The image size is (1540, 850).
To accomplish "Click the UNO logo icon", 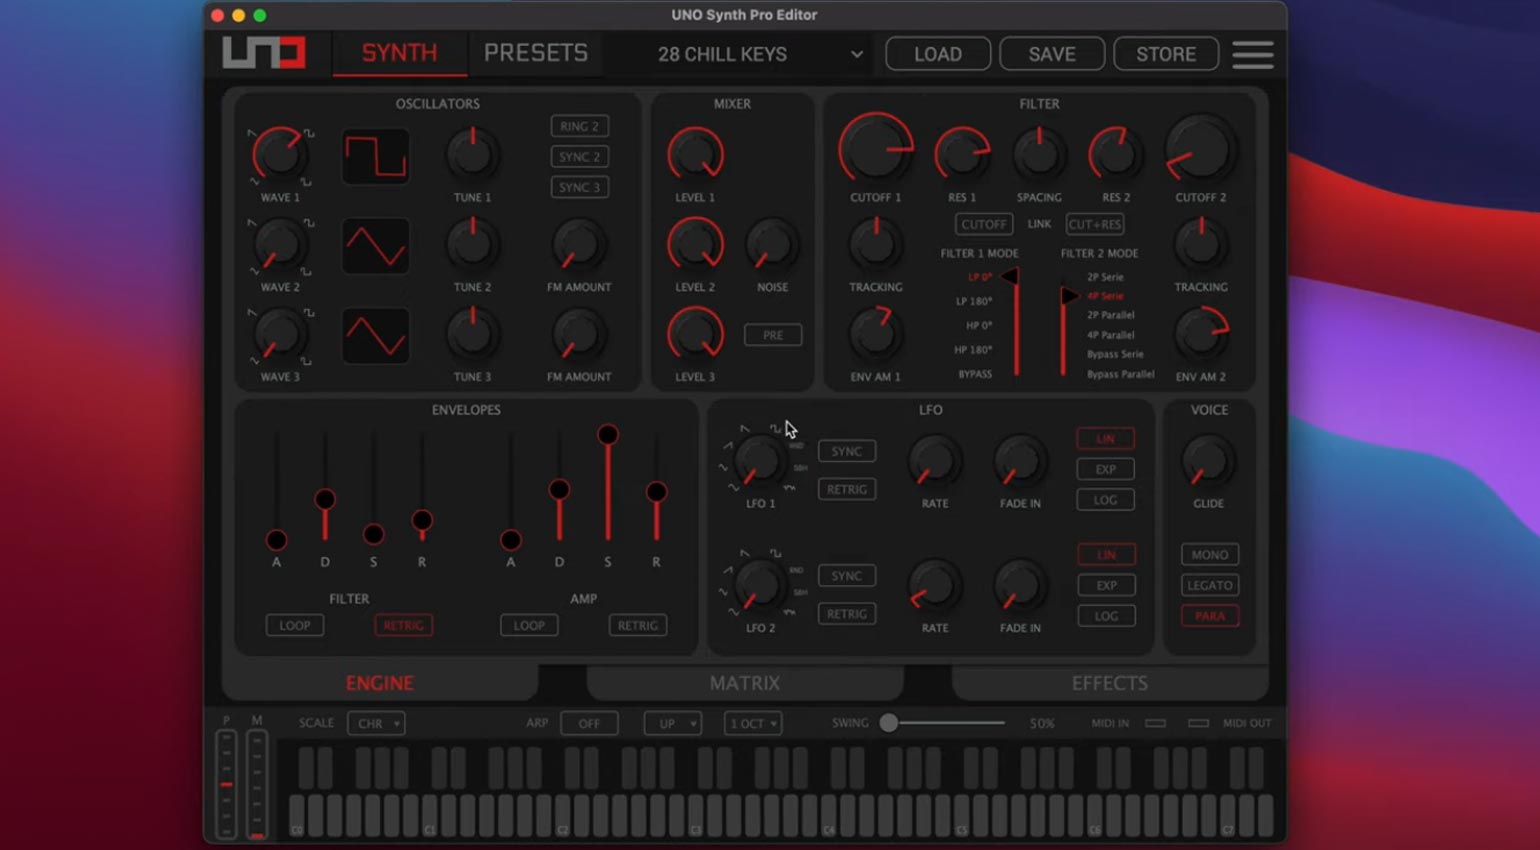I will 264,53.
